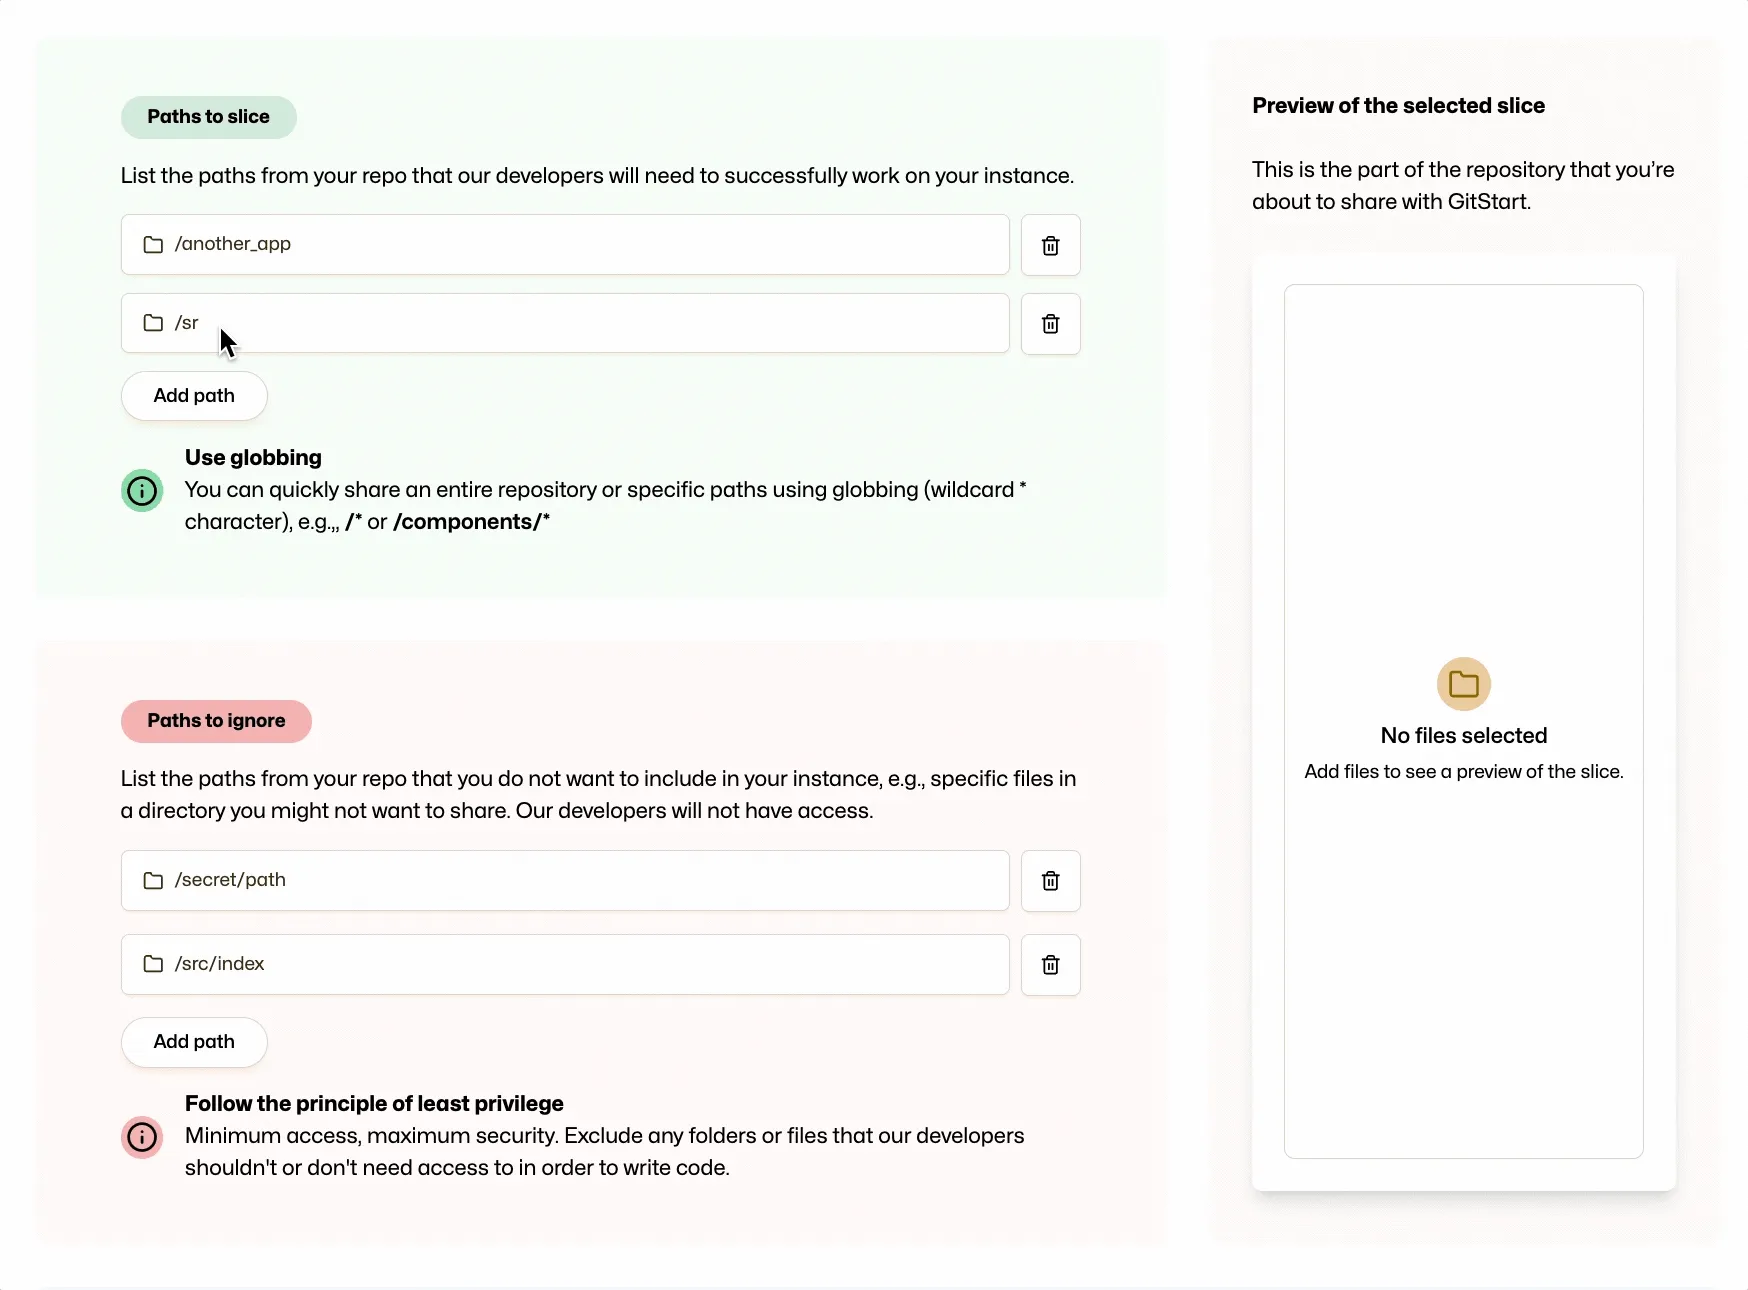The image size is (1748, 1290).
Task: Click the yellow folder icon in the preview panel
Action: point(1463,683)
